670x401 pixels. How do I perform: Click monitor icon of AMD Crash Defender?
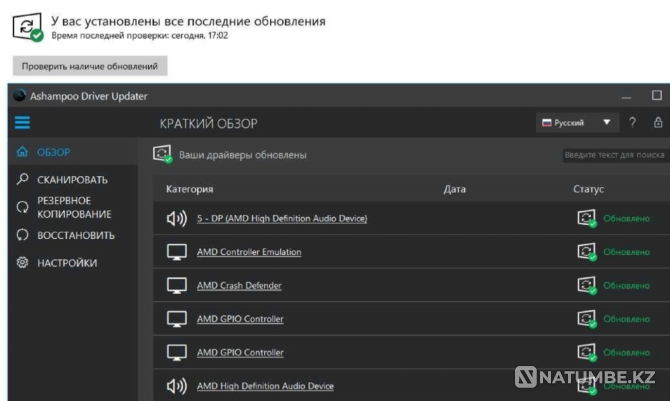click(x=176, y=285)
